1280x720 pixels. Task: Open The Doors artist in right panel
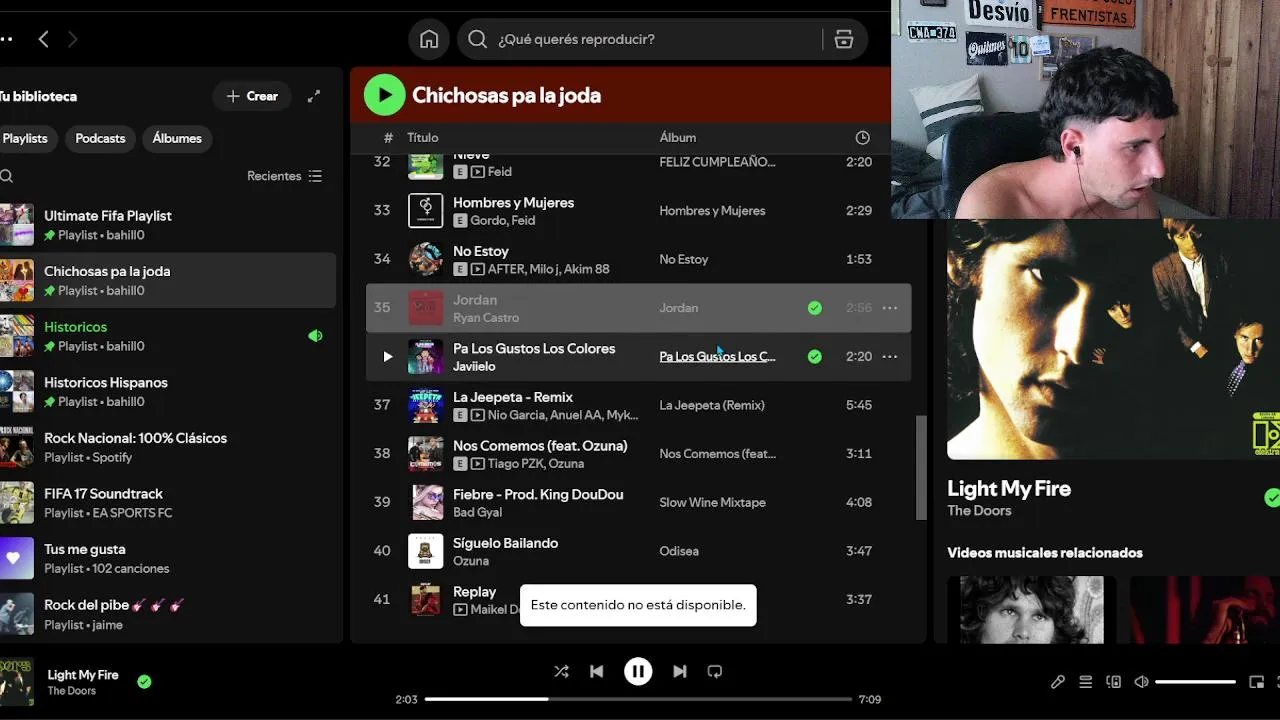(x=979, y=511)
